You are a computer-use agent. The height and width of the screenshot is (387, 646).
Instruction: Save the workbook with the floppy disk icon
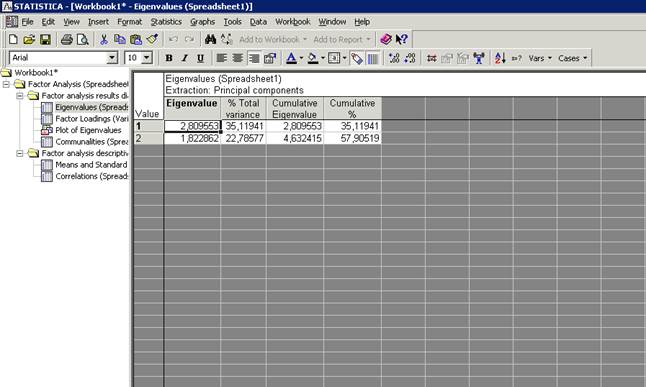point(45,40)
